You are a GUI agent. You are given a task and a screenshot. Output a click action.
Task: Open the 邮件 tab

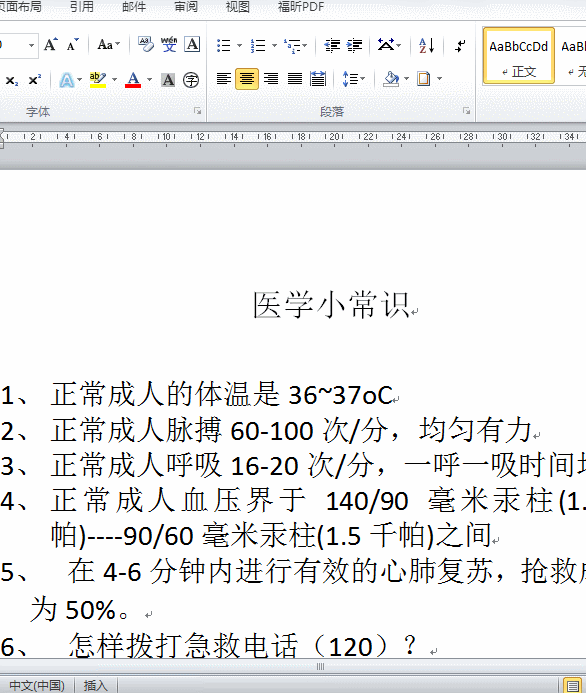click(x=134, y=6)
